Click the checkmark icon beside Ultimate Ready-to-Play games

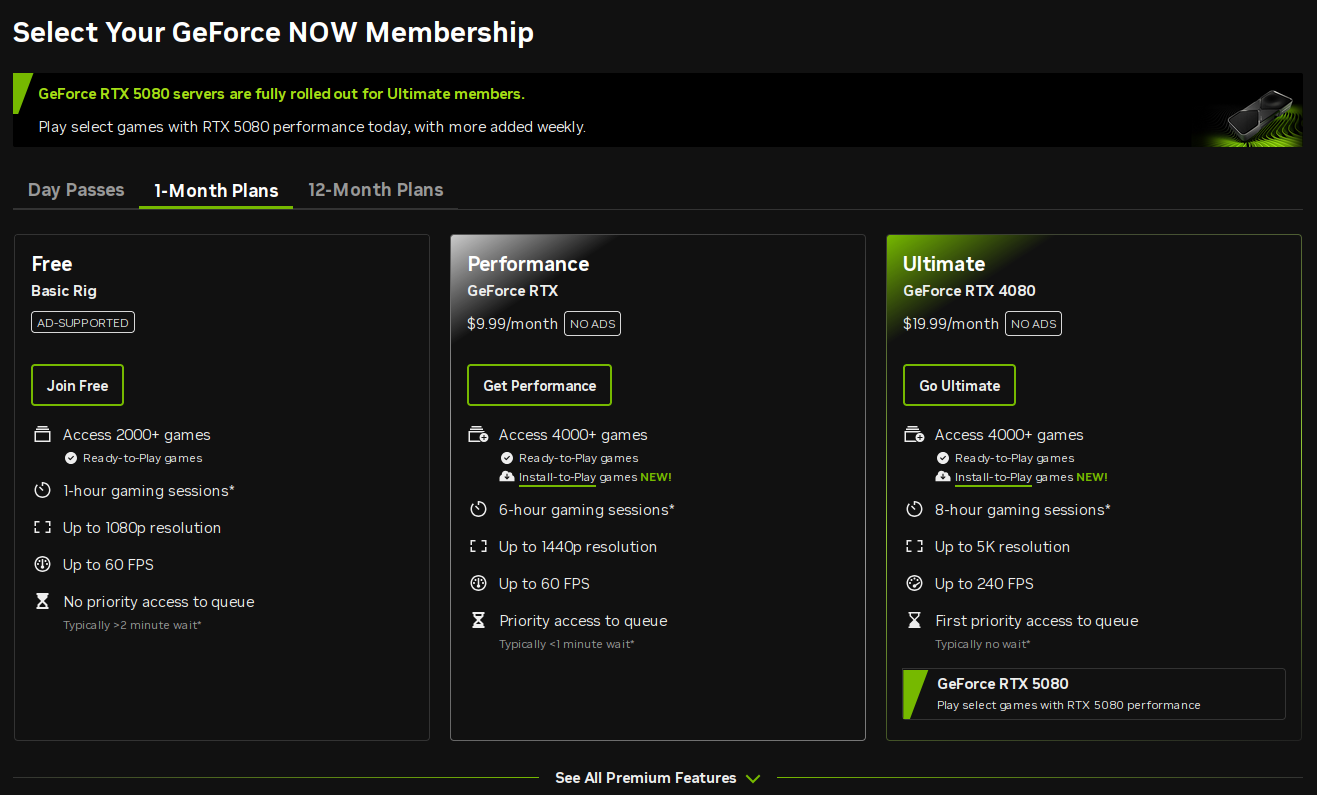click(943, 458)
